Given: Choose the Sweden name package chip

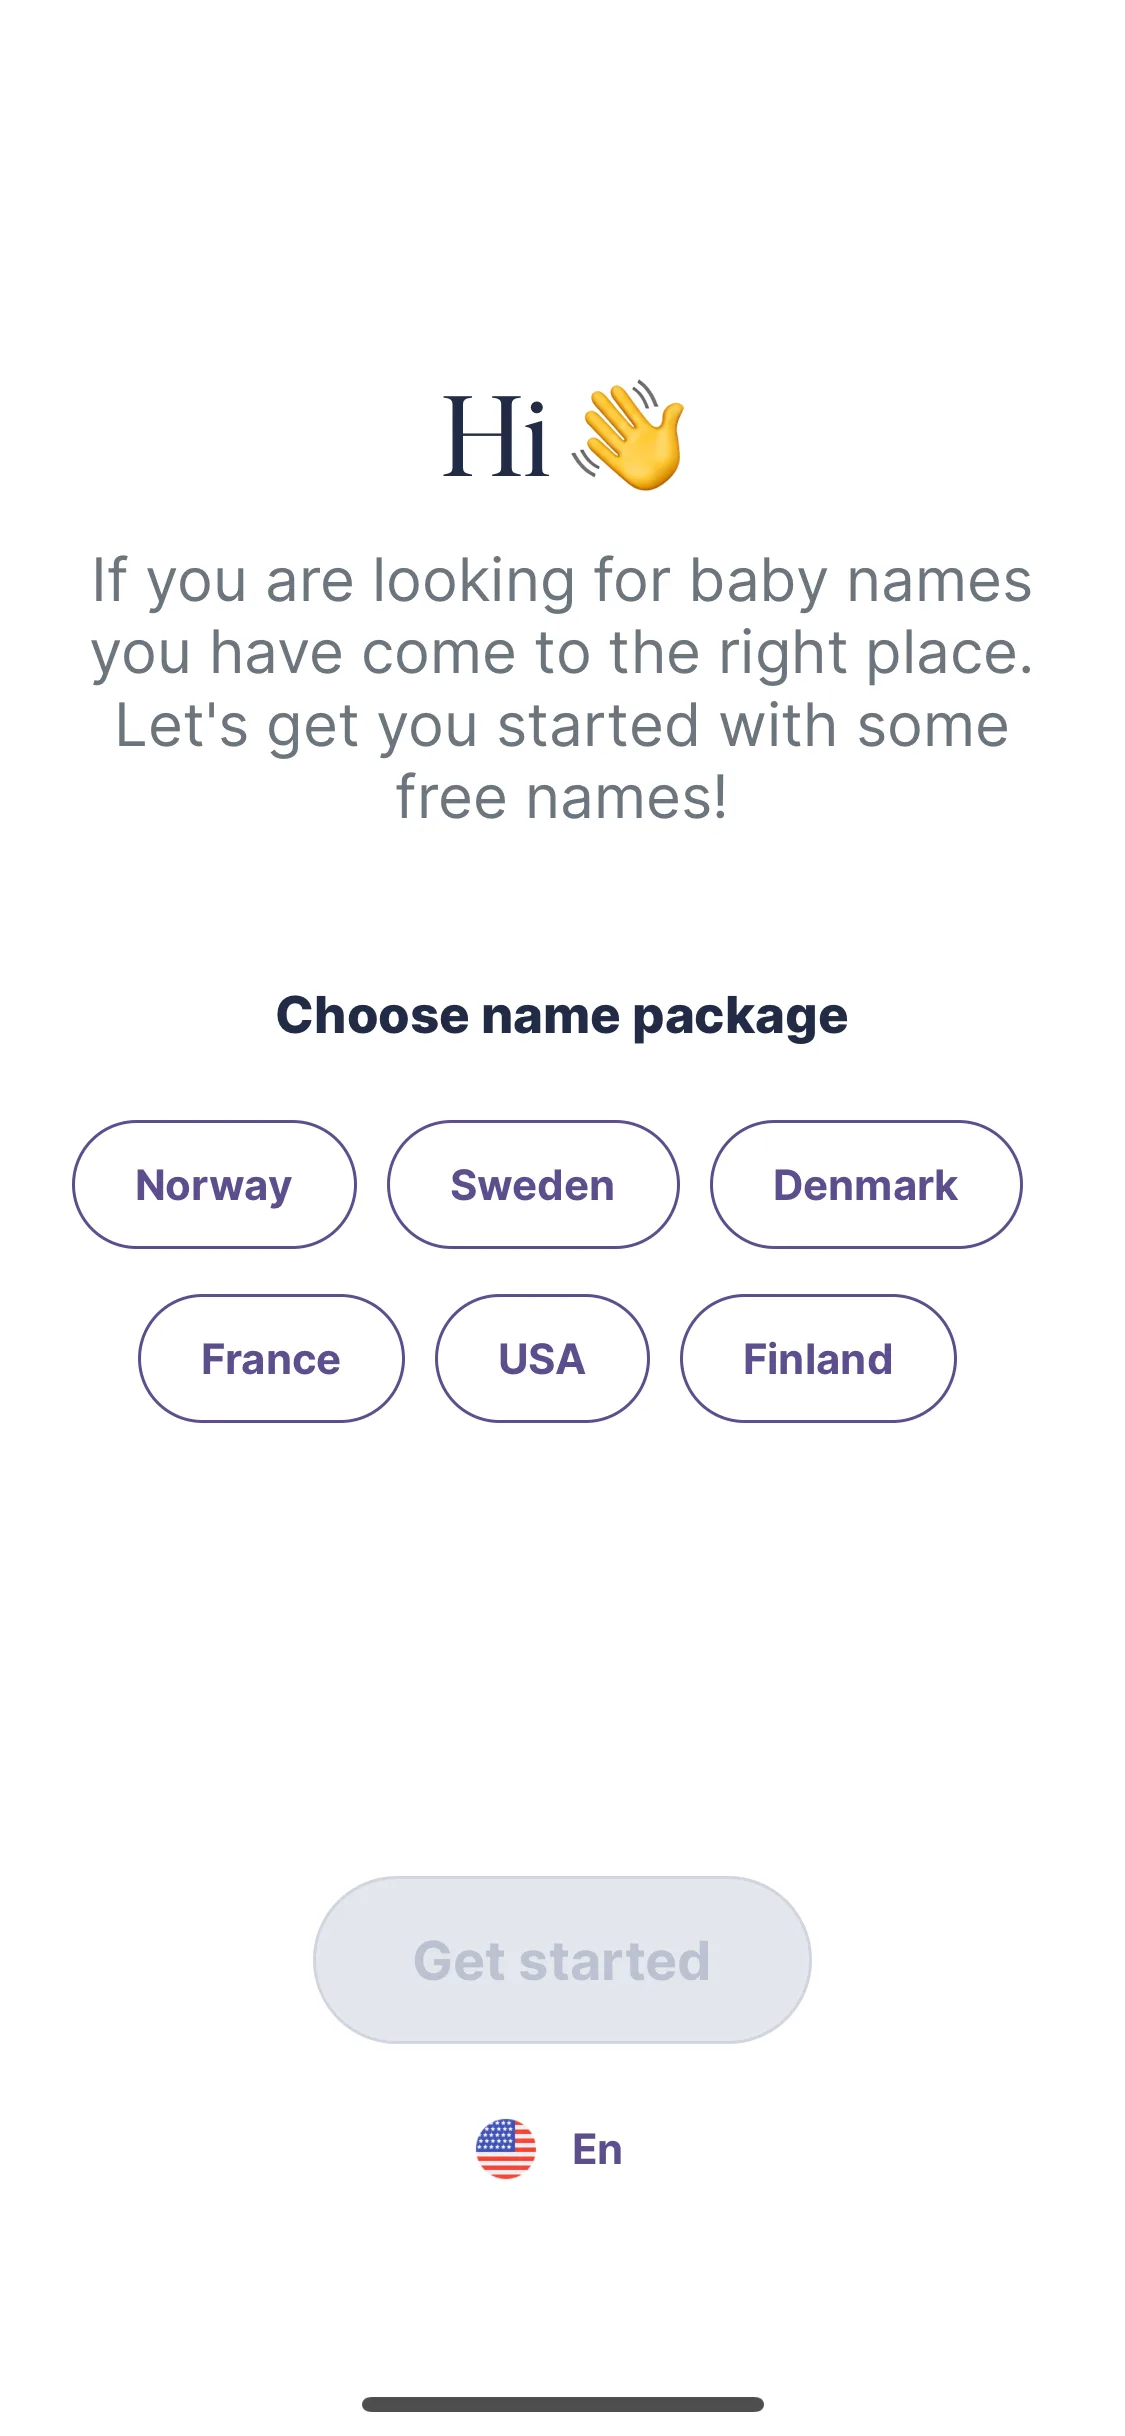Looking at the screenshot, I should 533,1184.
